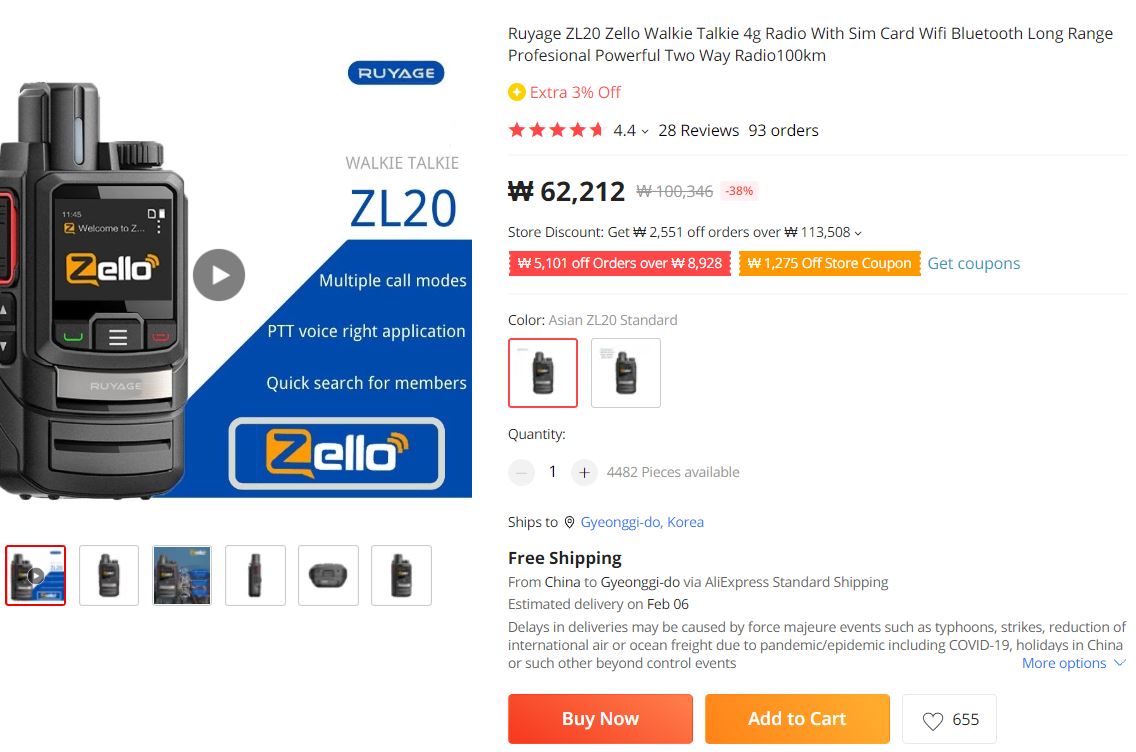Click the five-star rating icons
The width and height of the screenshot is (1136, 752).
pyautogui.click(x=556, y=130)
